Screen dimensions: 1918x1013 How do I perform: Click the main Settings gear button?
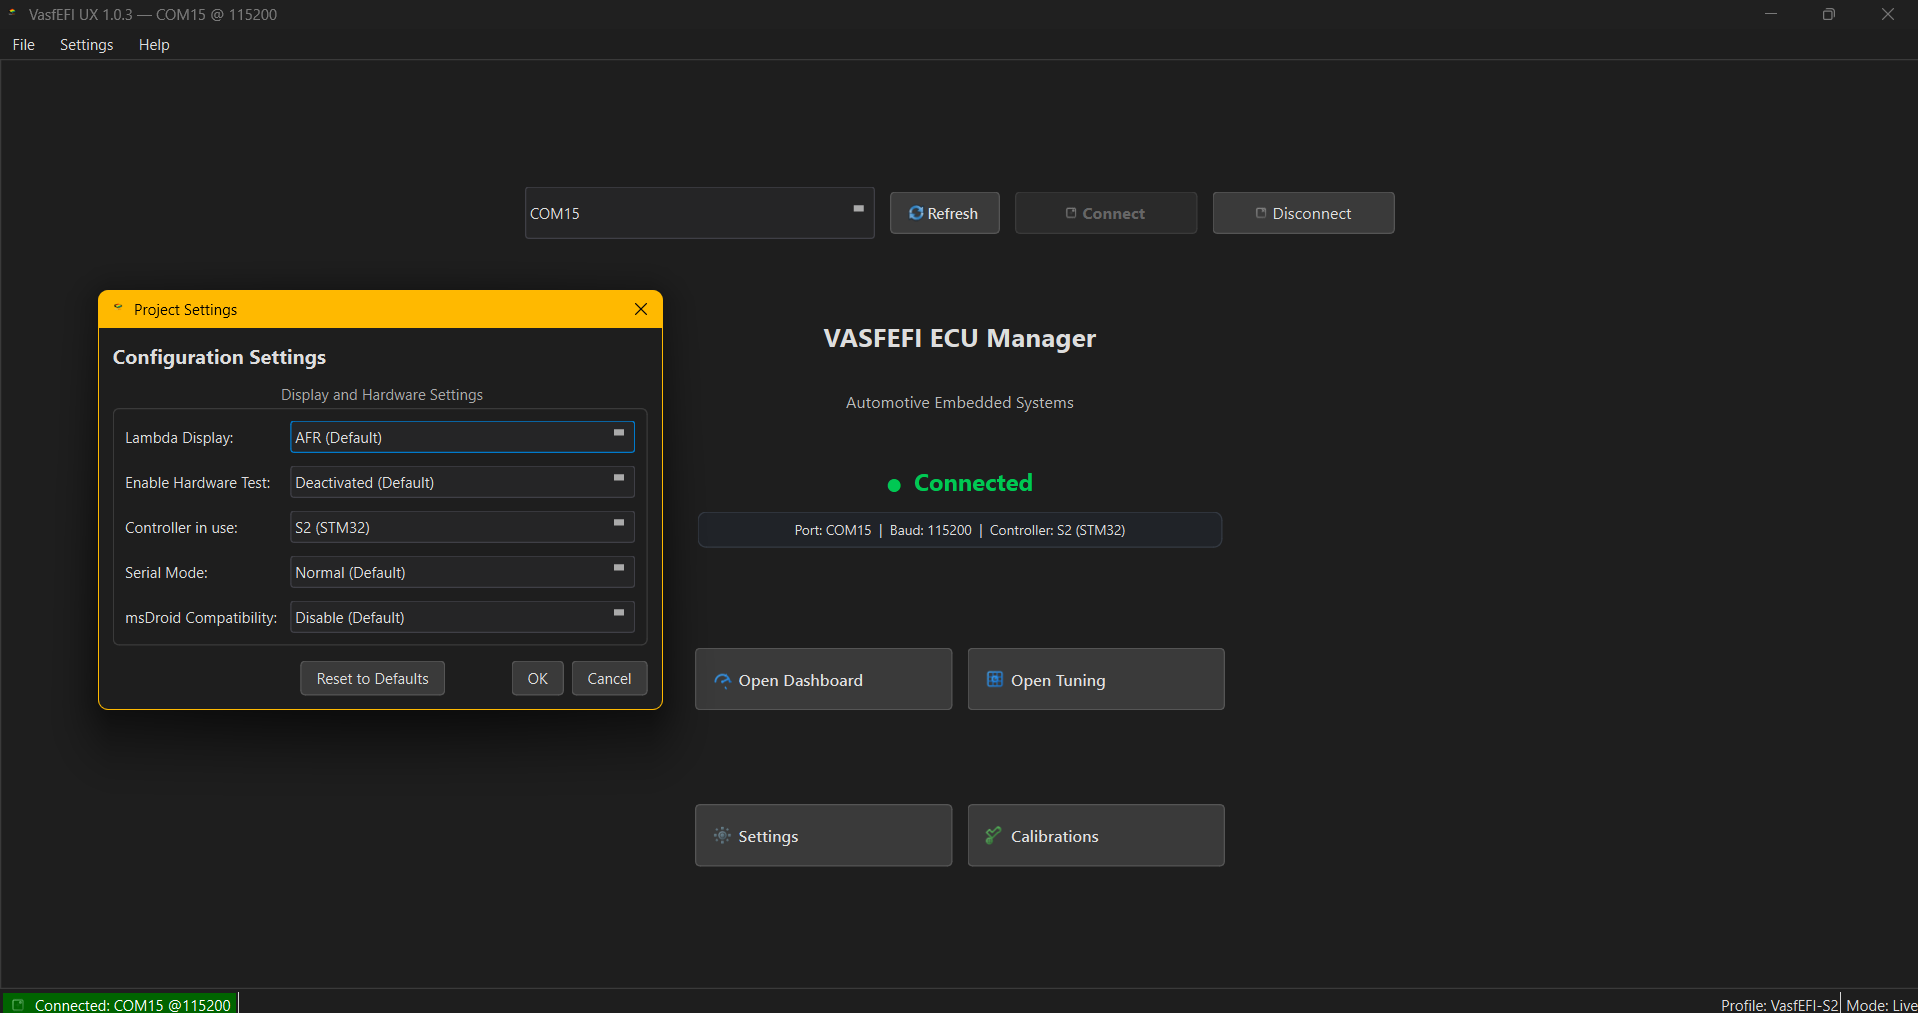[x=823, y=835]
